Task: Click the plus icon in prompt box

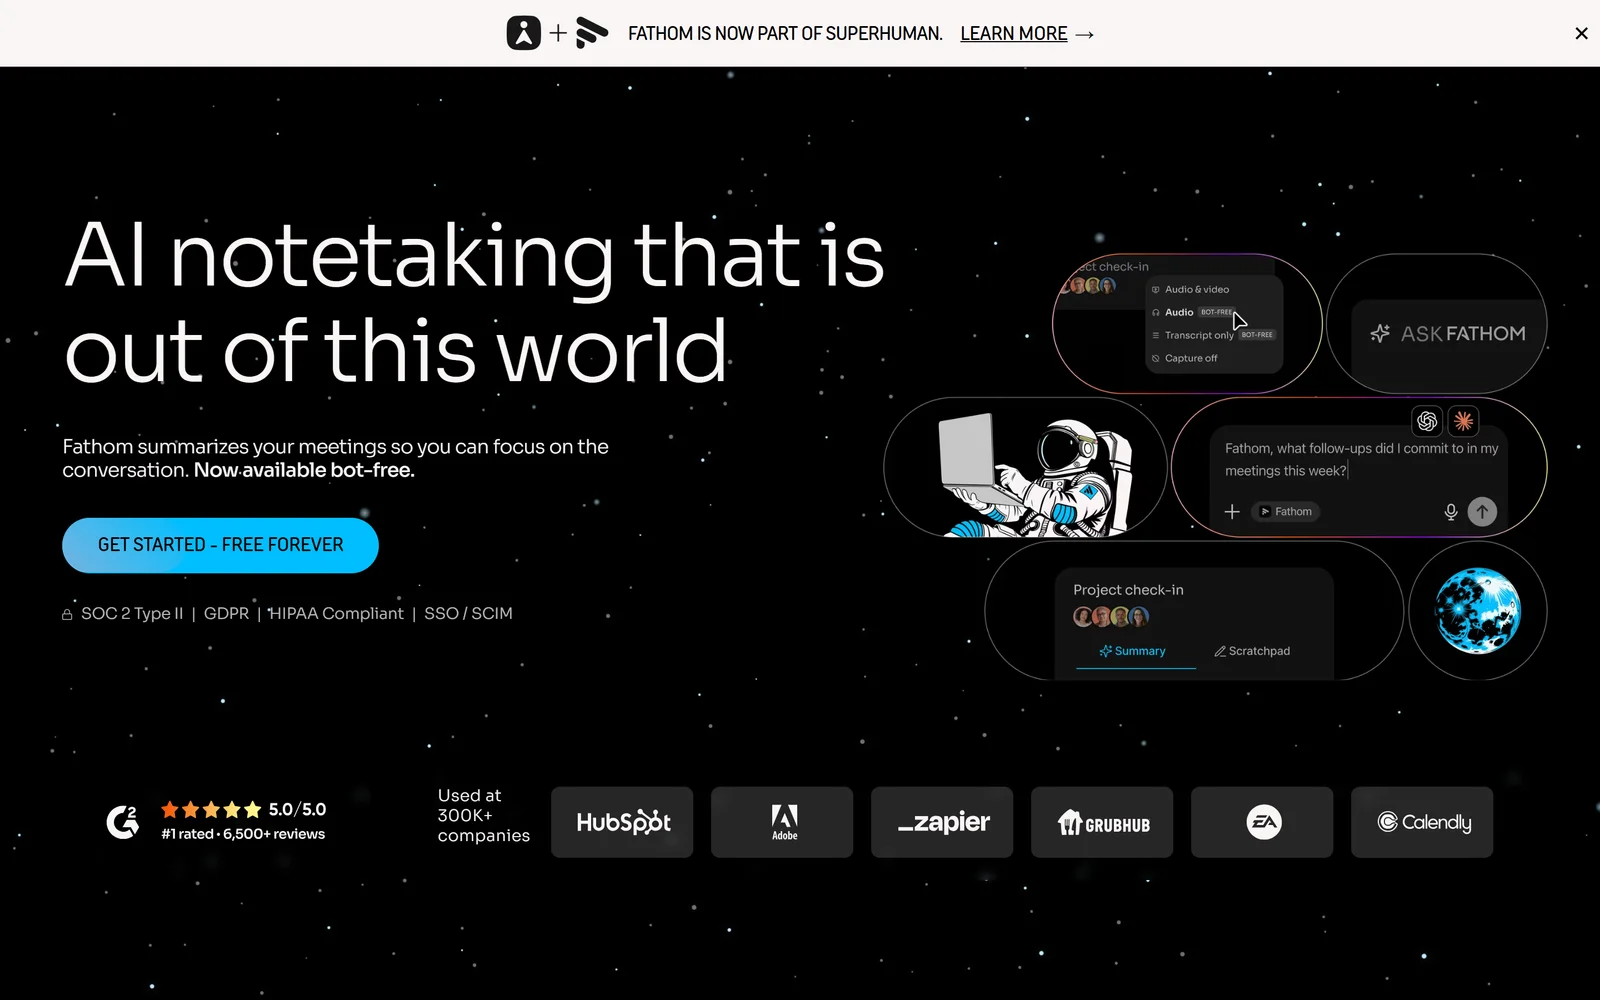Action: [1232, 511]
